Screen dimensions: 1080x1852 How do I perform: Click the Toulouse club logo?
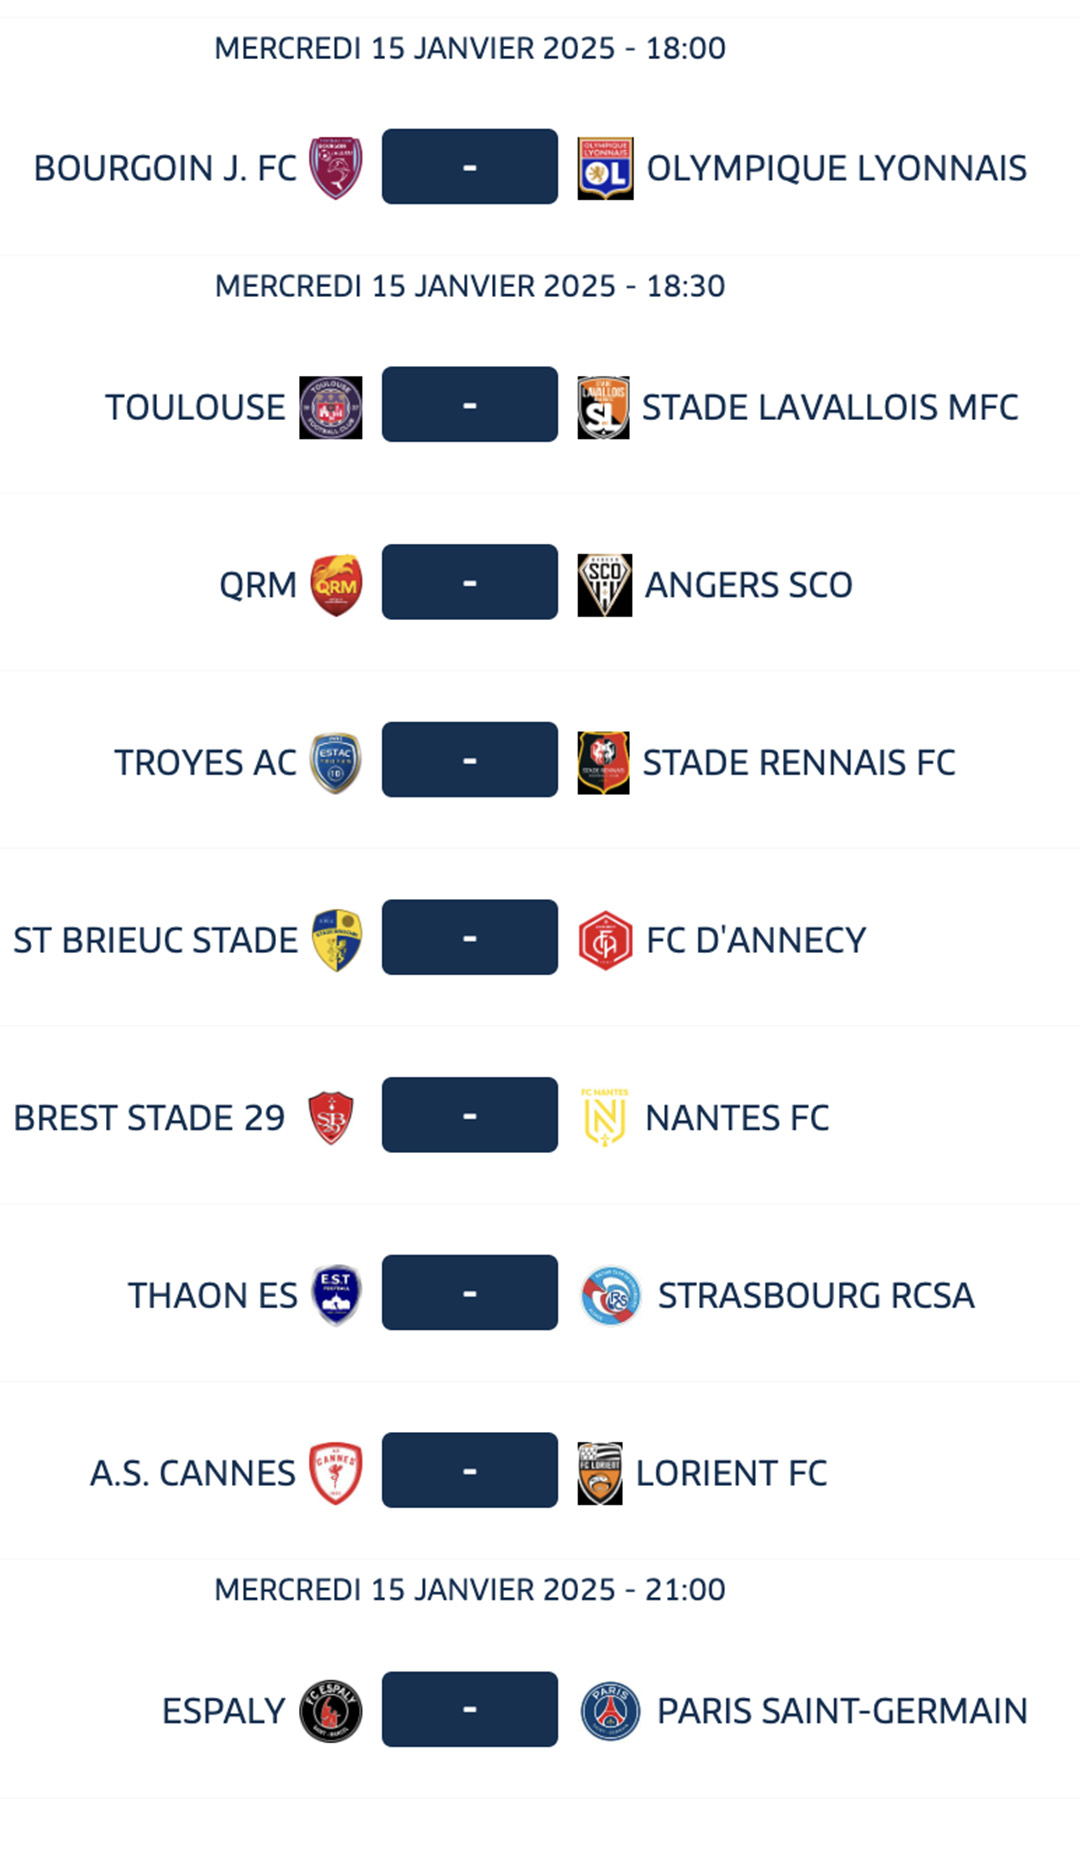(x=331, y=407)
